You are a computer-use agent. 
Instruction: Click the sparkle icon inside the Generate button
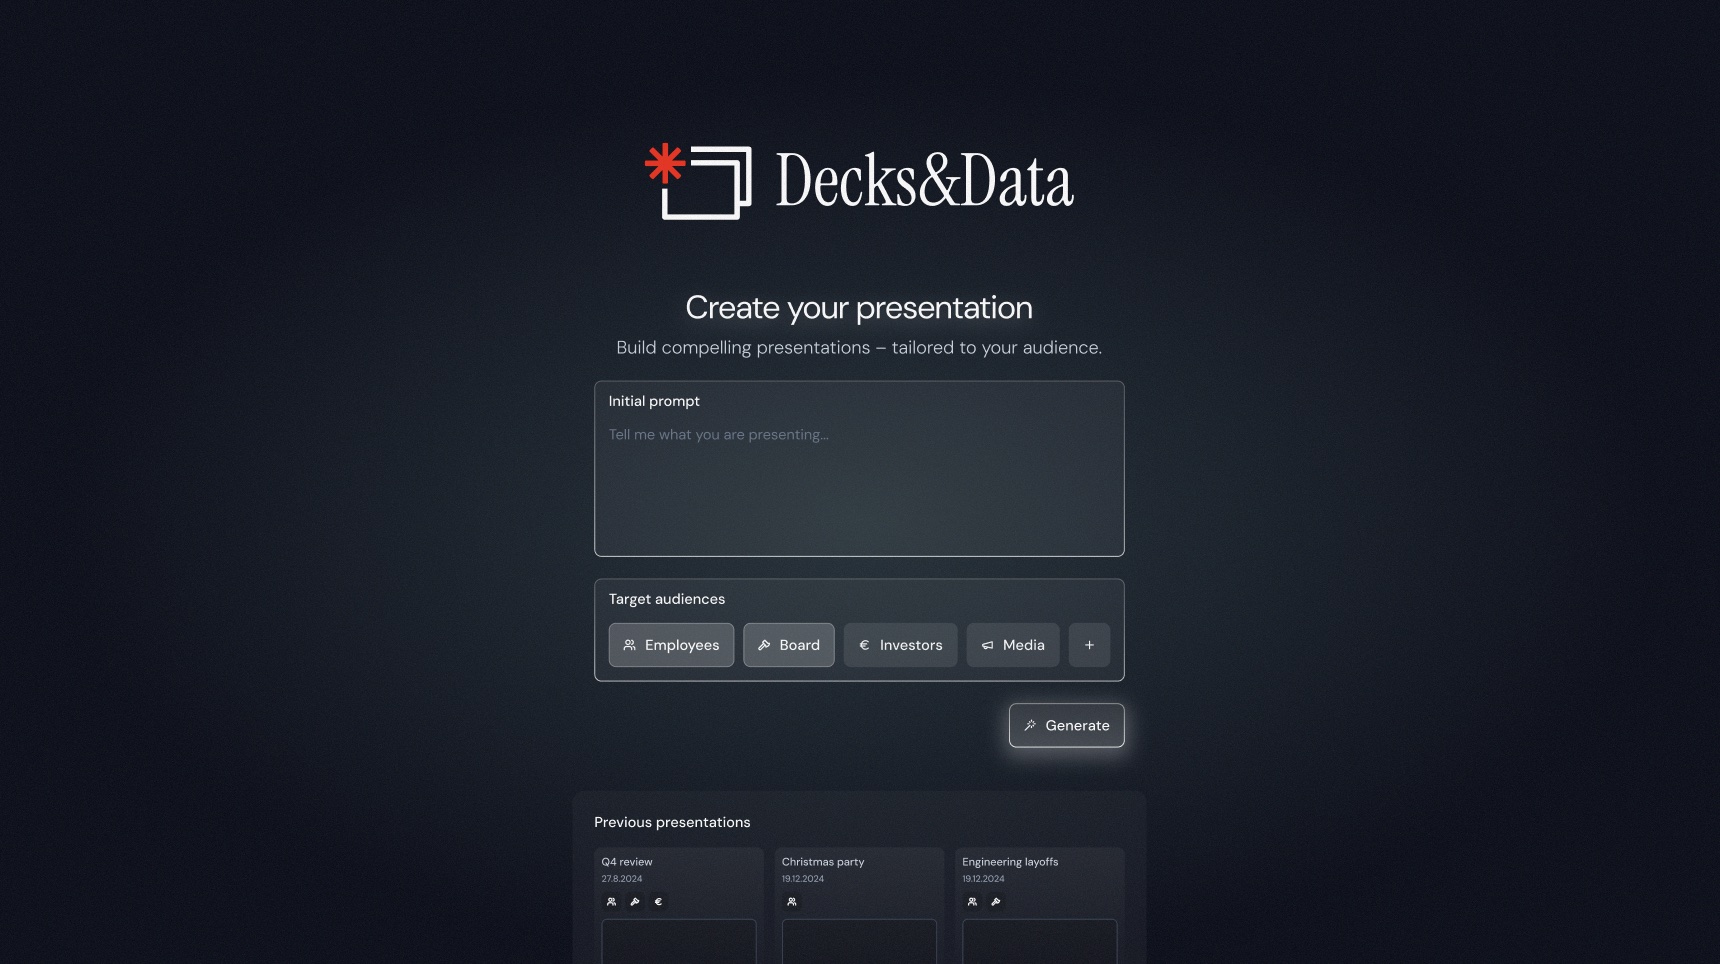[x=1030, y=725]
